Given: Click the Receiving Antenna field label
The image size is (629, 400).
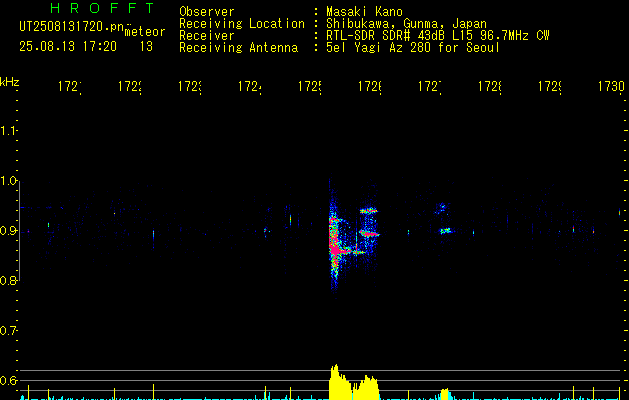Looking at the screenshot, I should click(x=238, y=48).
